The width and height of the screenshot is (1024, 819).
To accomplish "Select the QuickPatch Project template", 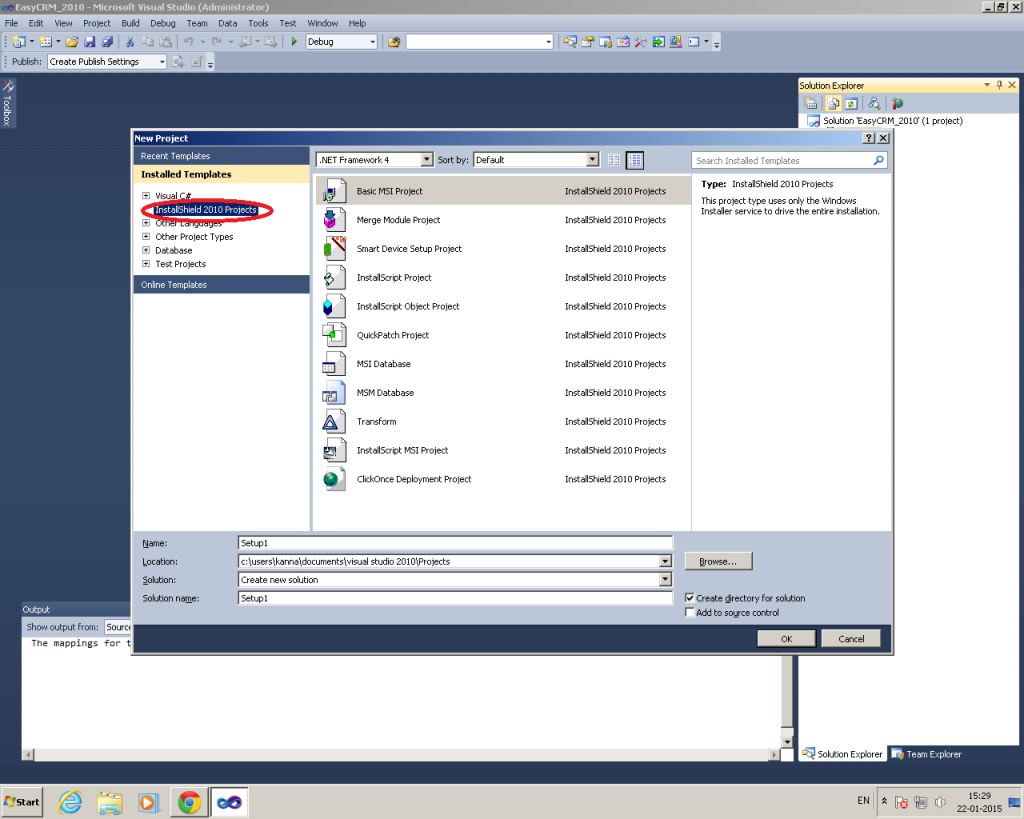I will [x=503, y=335].
